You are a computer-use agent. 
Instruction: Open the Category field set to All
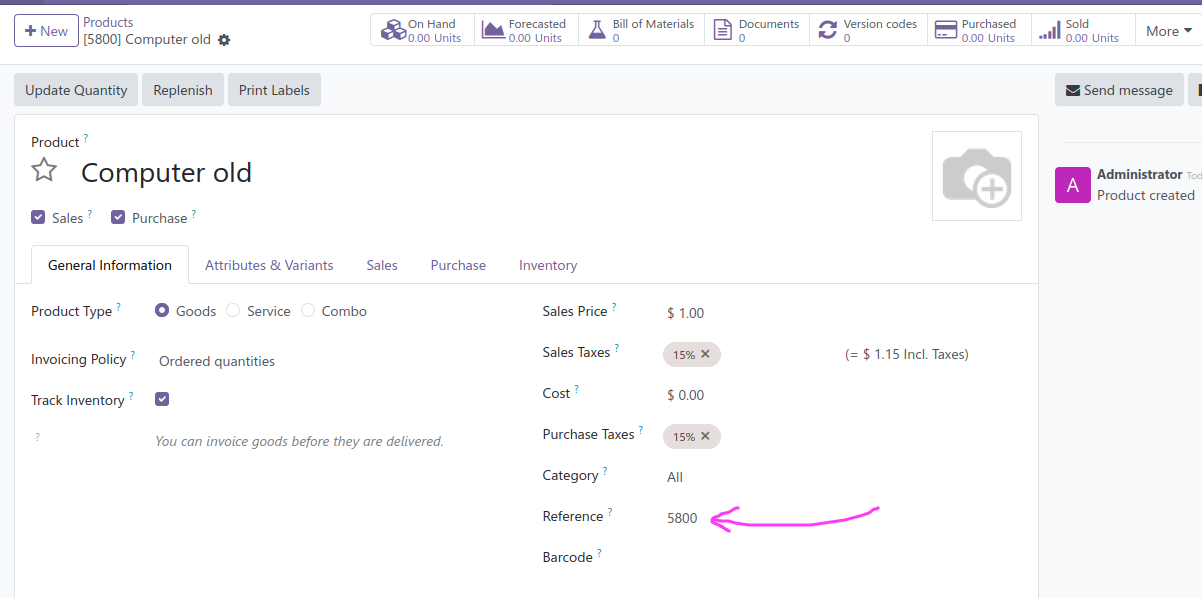(x=675, y=477)
